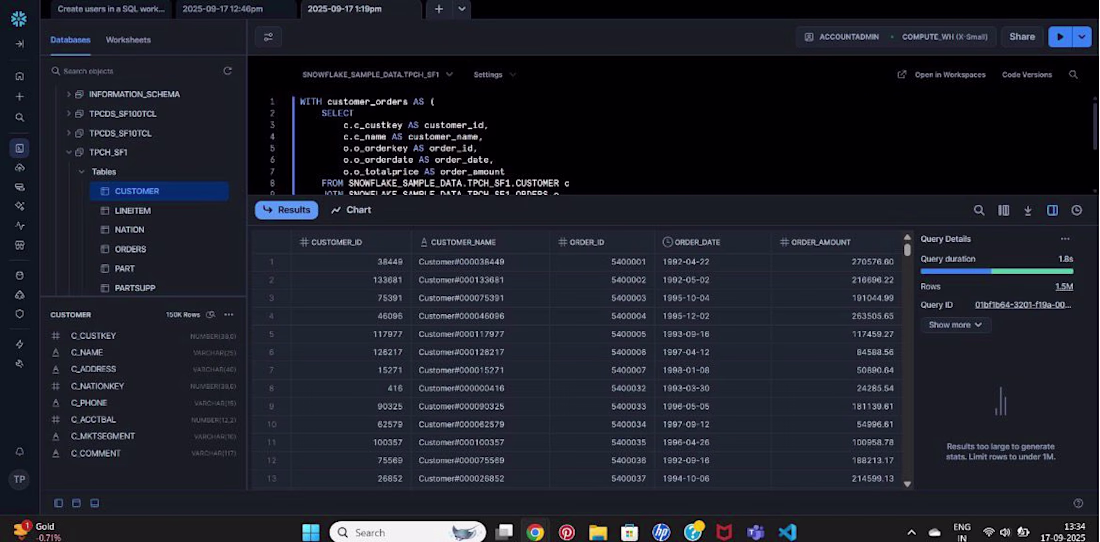Search within the SQL editor magnifier

(1073, 74)
